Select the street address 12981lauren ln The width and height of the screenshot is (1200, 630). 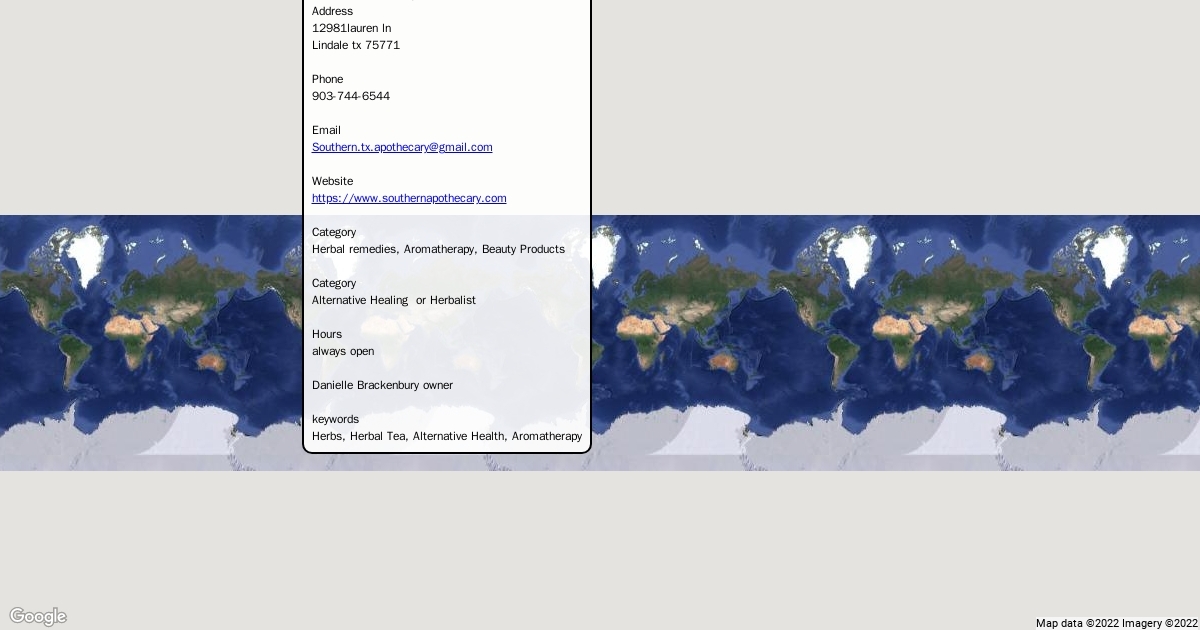(352, 28)
